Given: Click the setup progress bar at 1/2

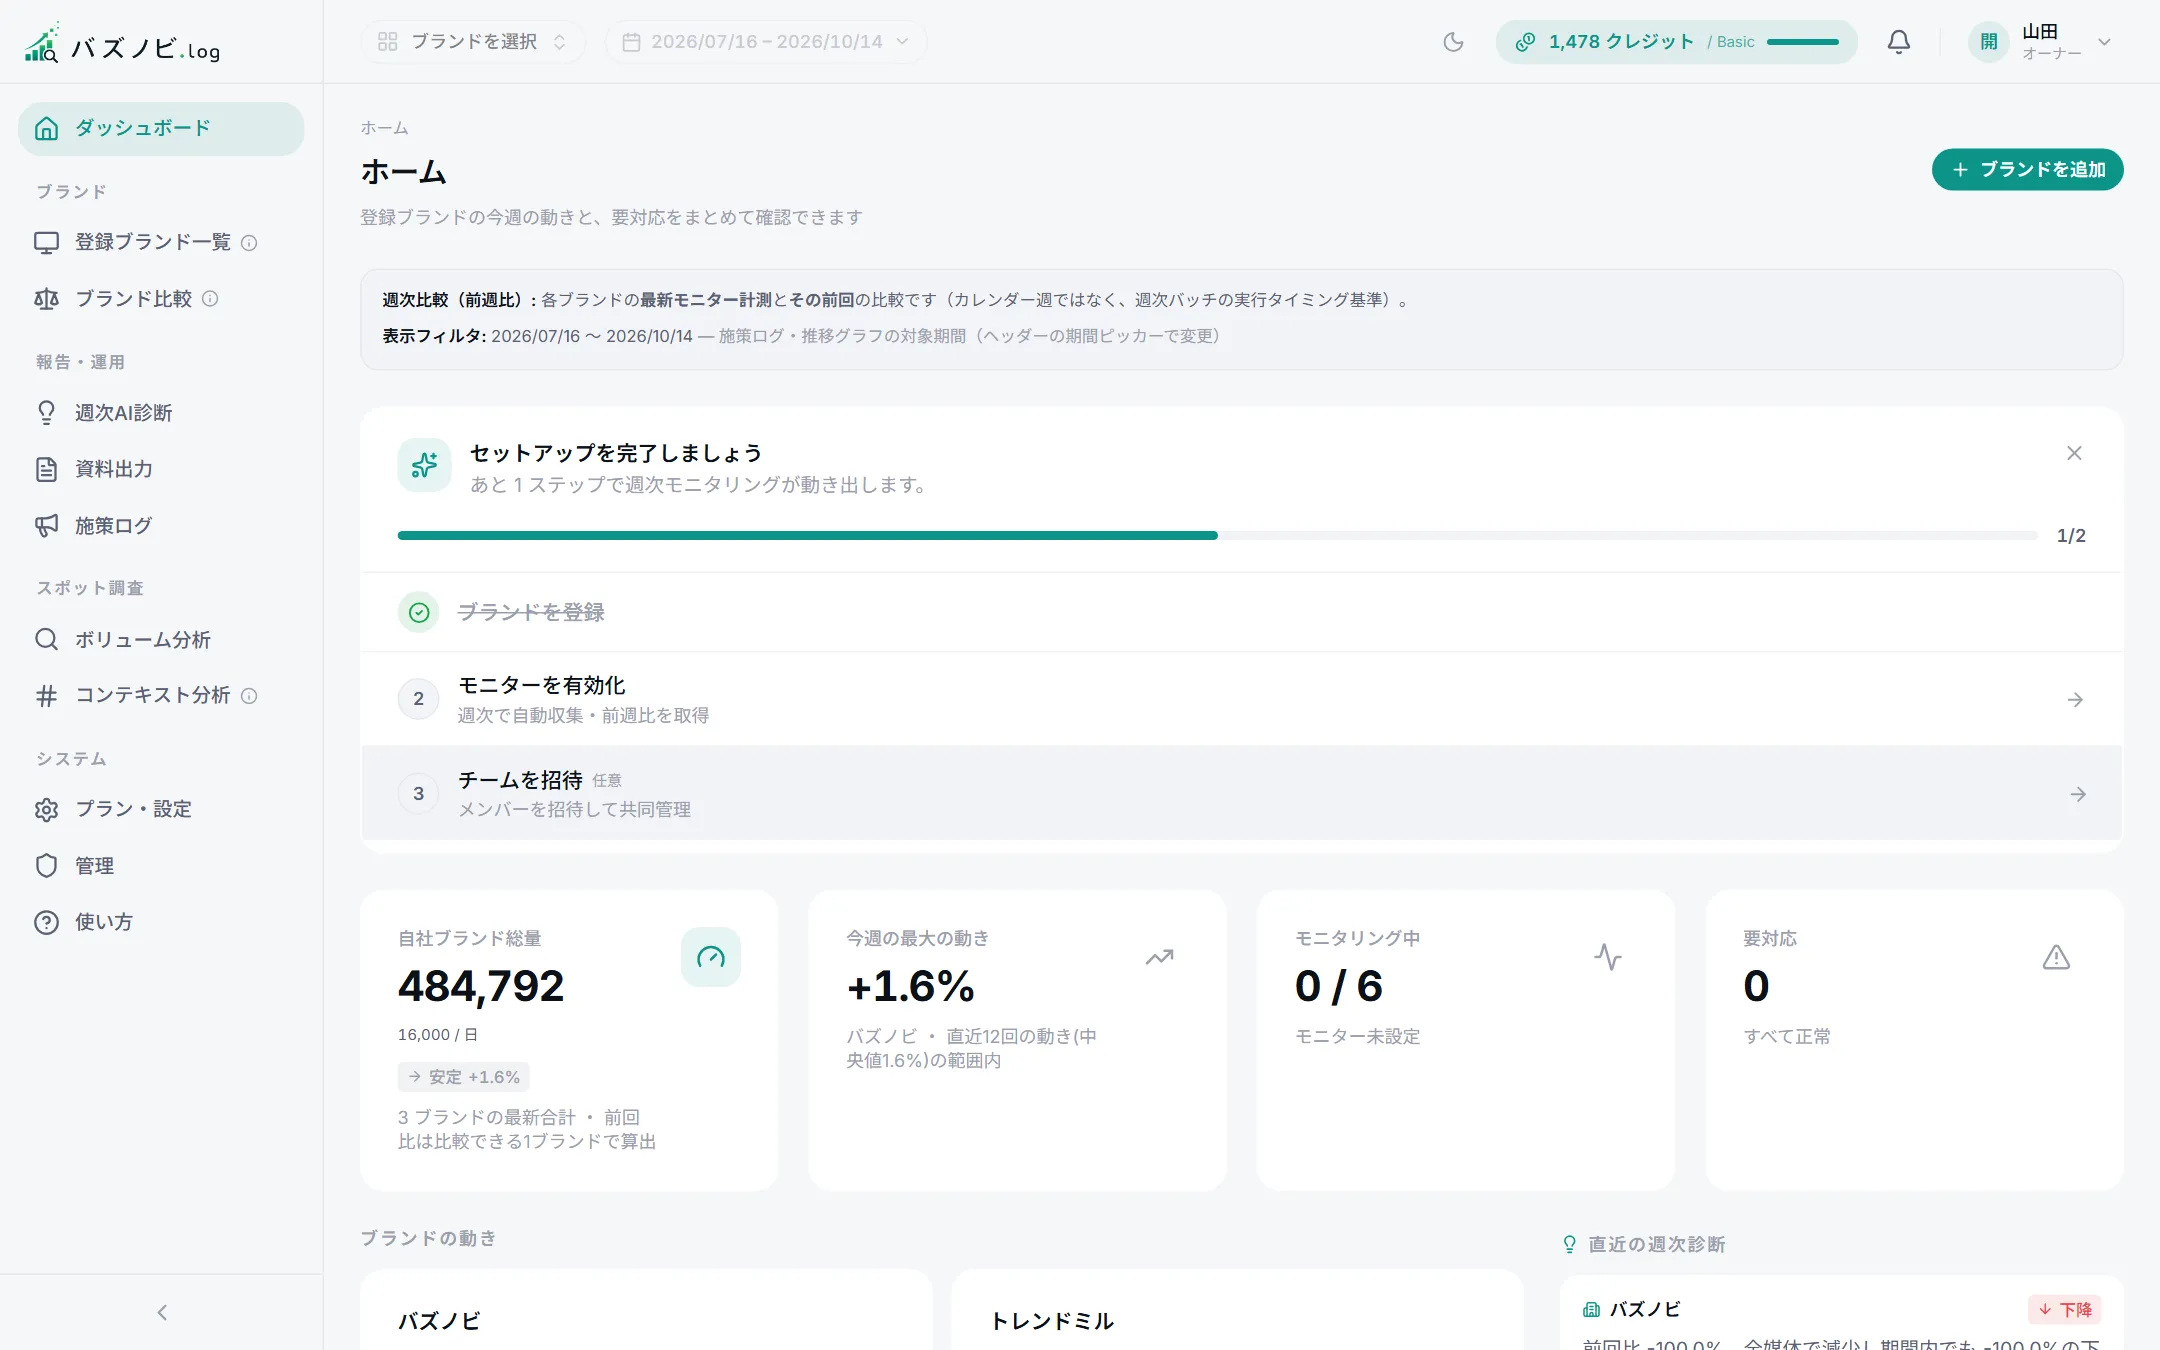Looking at the screenshot, I should click(x=1217, y=536).
